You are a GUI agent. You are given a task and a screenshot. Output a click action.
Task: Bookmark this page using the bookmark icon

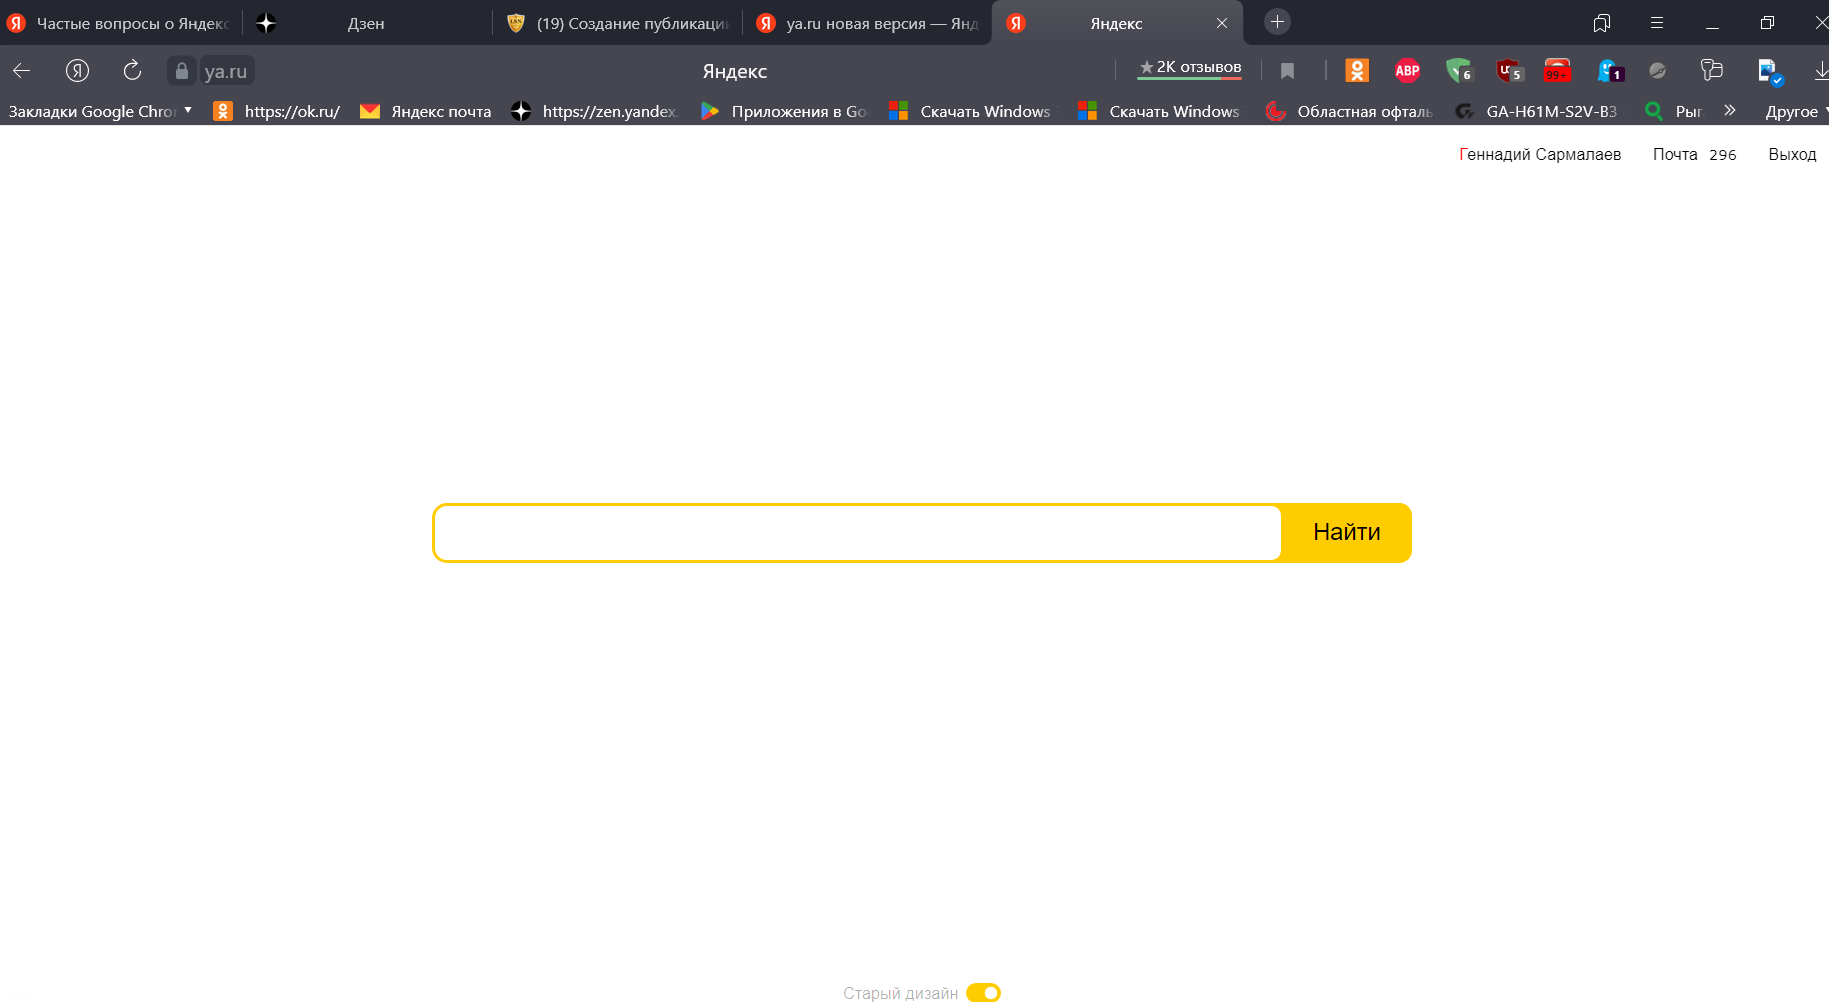click(1287, 70)
